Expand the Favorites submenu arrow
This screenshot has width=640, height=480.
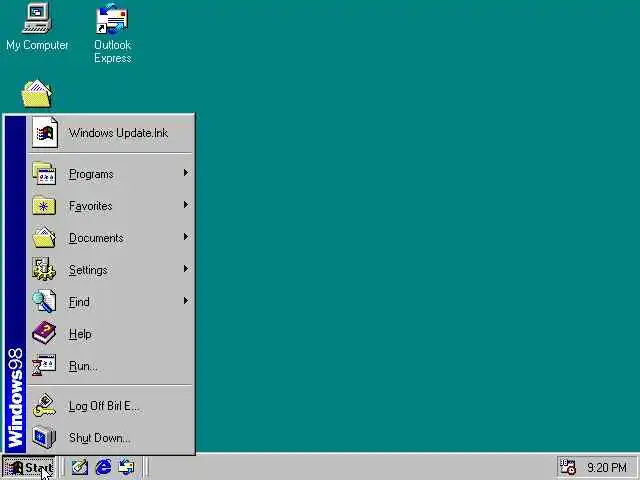click(186, 204)
